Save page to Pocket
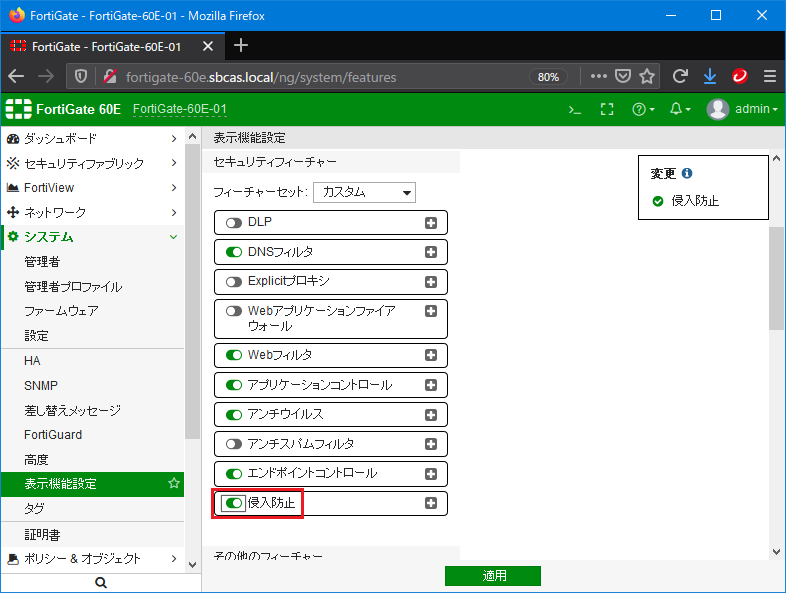Image resolution: width=786 pixels, height=593 pixels. [x=623, y=76]
